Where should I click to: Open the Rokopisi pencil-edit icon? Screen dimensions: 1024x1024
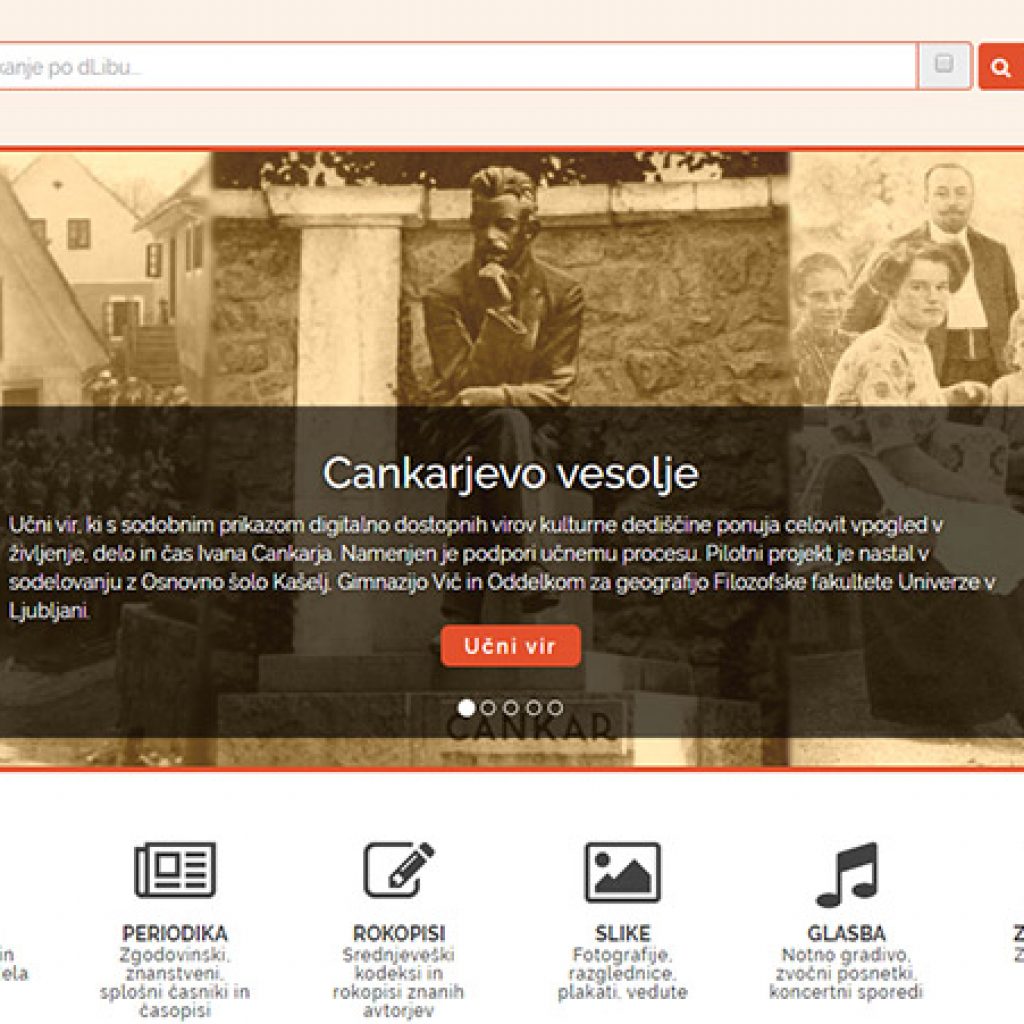[399, 870]
